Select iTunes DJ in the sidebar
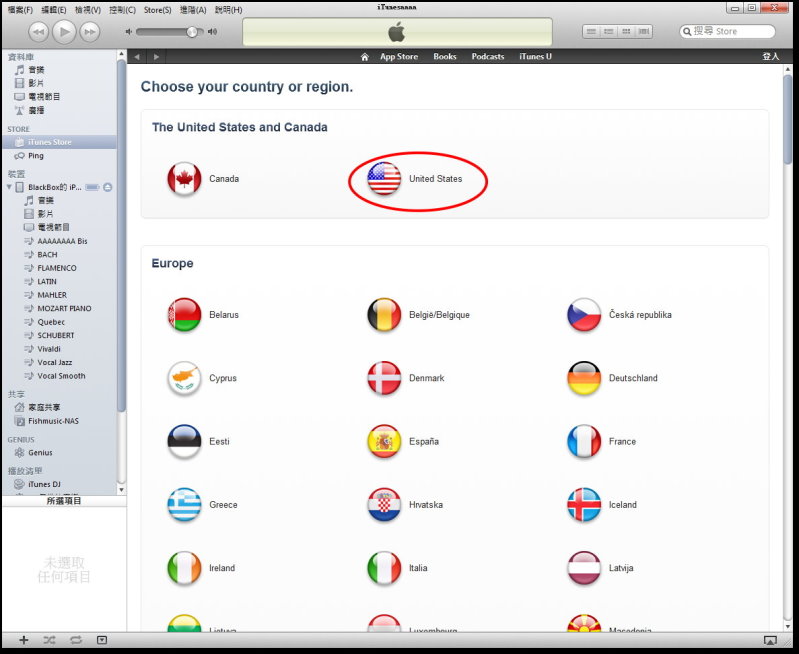The width and height of the screenshot is (799, 654). click(x=44, y=484)
